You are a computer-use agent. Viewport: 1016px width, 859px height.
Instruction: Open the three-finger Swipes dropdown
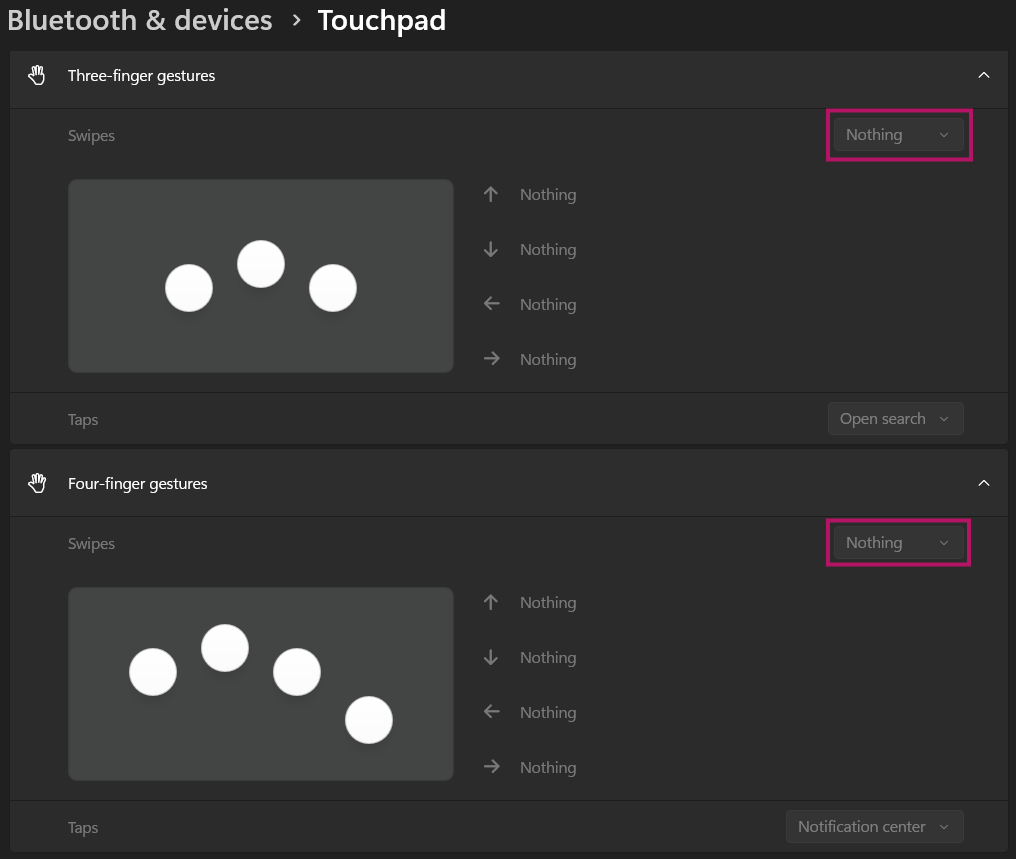[898, 135]
